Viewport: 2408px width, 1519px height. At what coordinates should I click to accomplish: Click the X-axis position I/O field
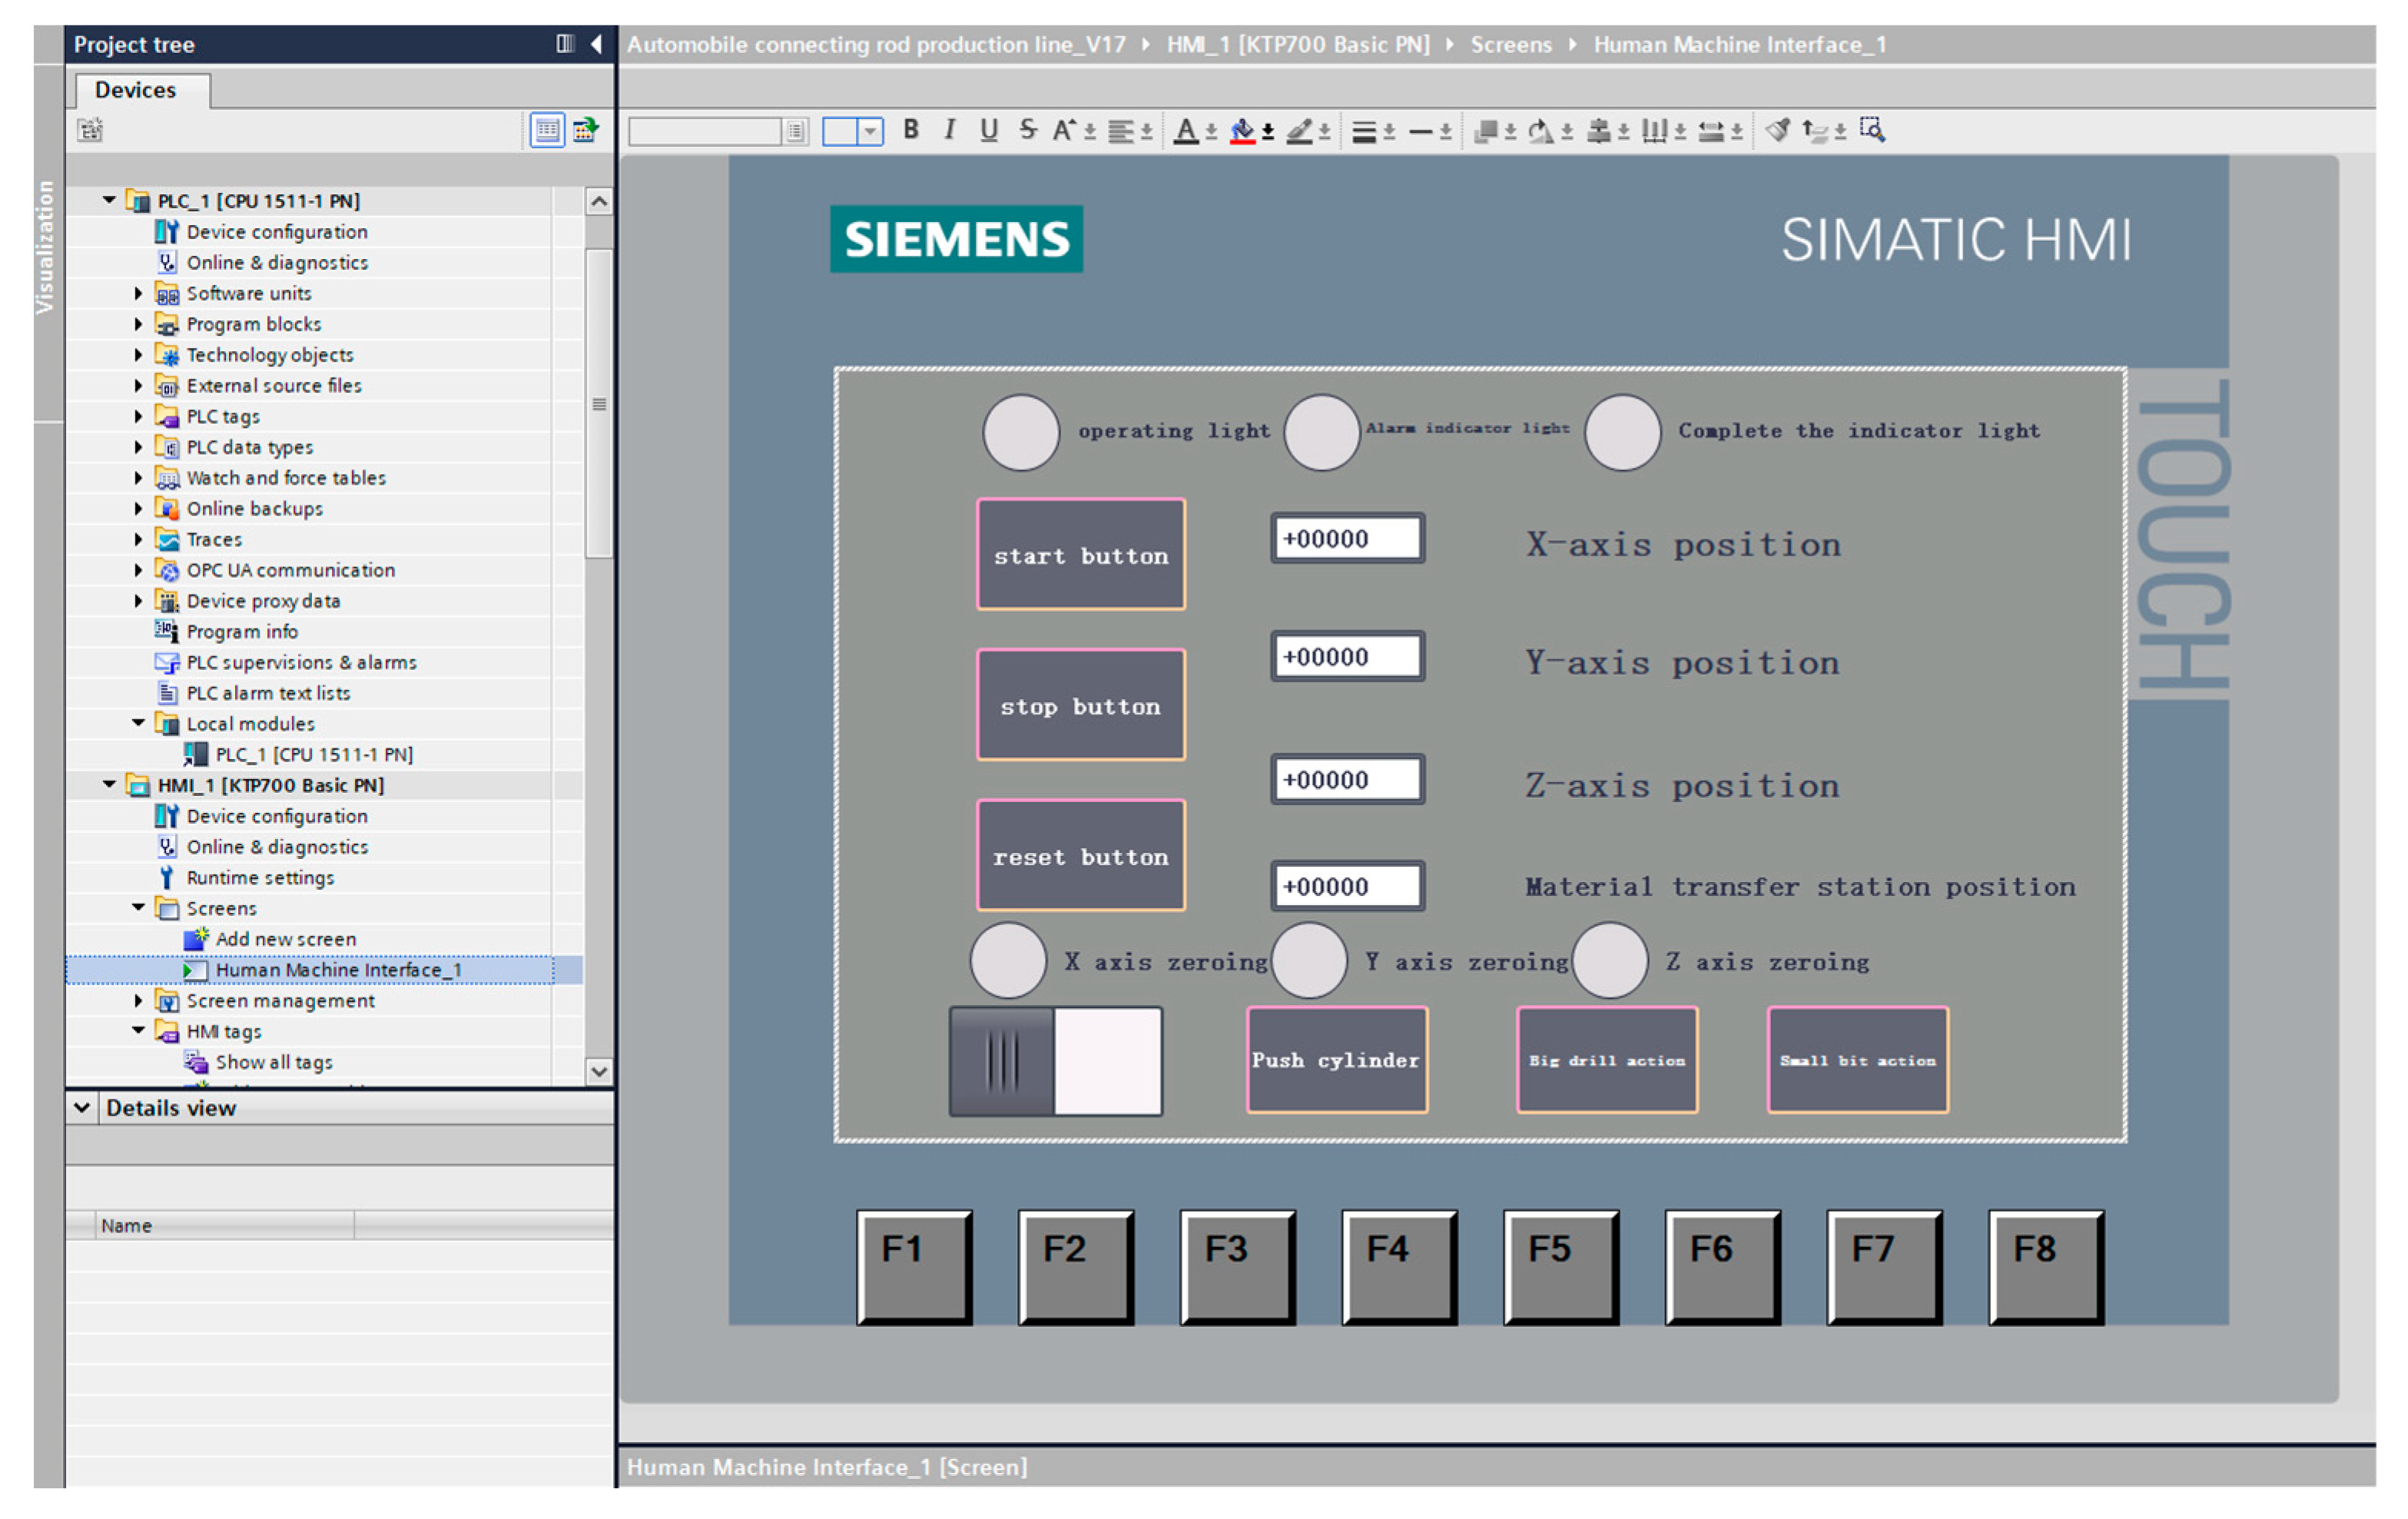[x=1346, y=539]
